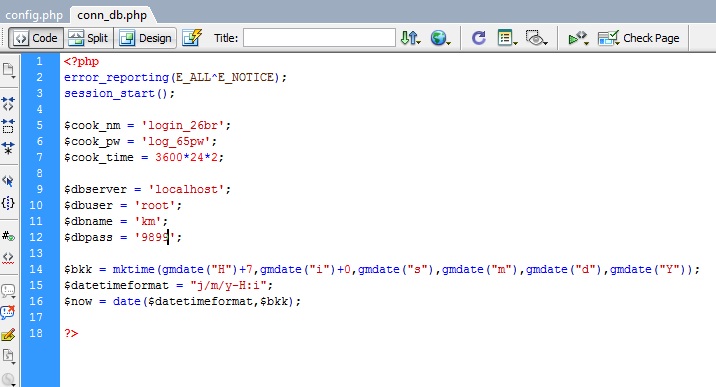The image size is (716, 387).
Task: Click 'gmdate("Y")' at end of line 14
Action: point(648,269)
